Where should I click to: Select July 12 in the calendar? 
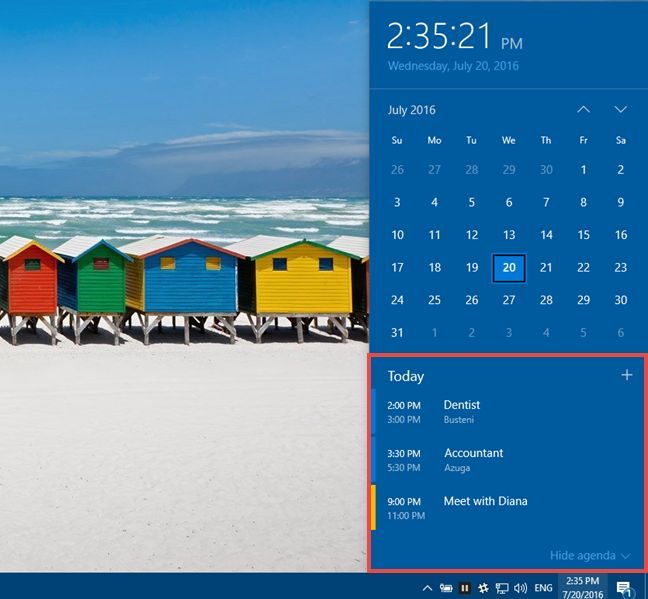pos(472,235)
